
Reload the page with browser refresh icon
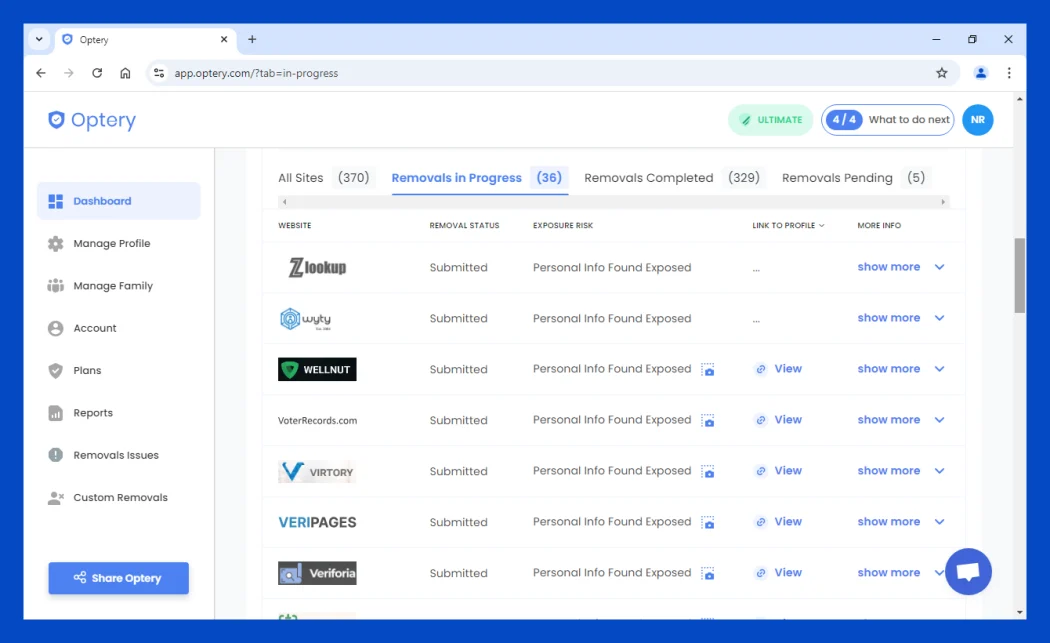(97, 73)
